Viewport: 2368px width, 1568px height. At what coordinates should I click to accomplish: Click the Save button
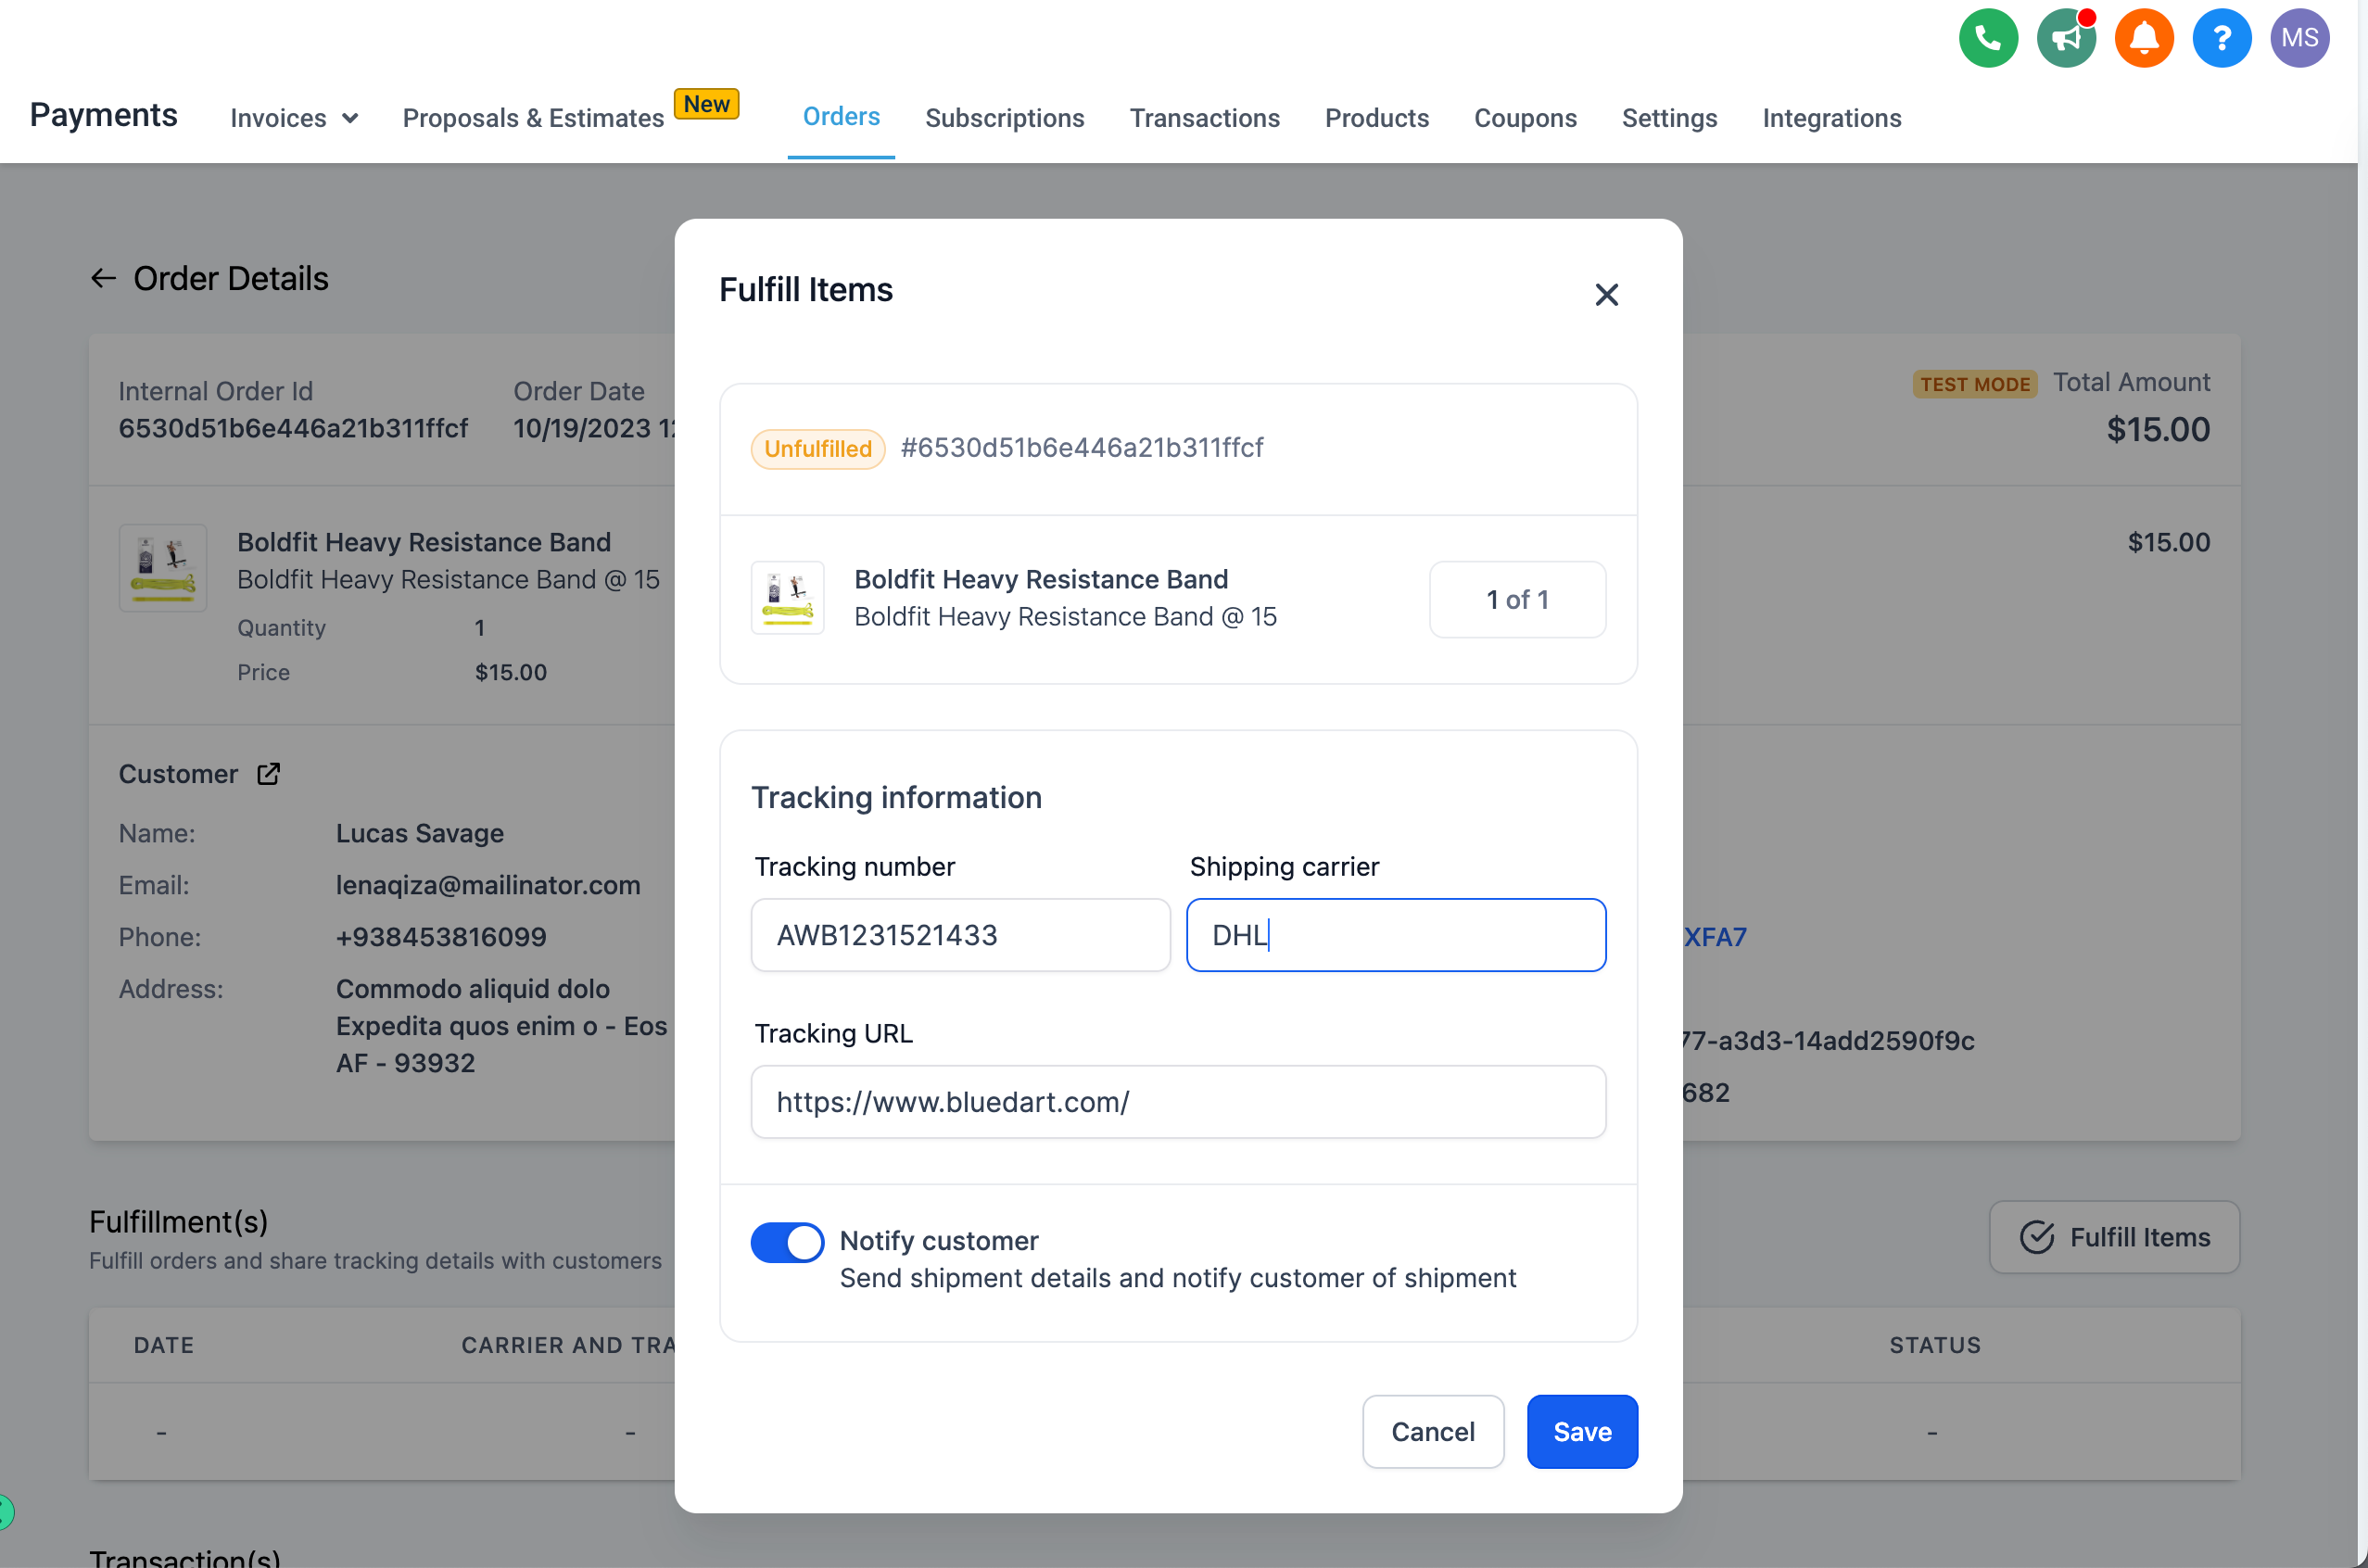click(1582, 1431)
